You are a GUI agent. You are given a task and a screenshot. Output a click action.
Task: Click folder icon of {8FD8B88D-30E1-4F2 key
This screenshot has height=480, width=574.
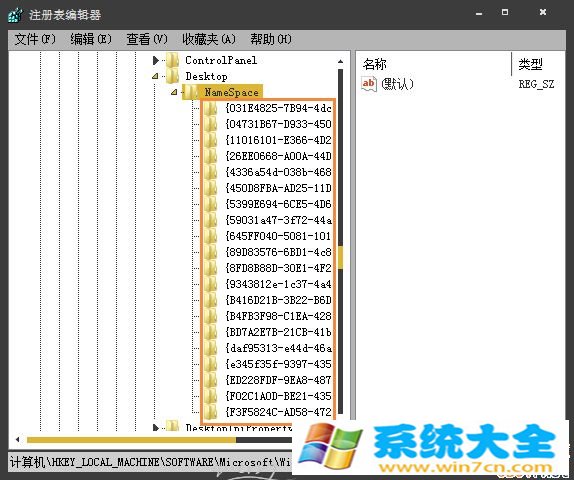[210, 268]
